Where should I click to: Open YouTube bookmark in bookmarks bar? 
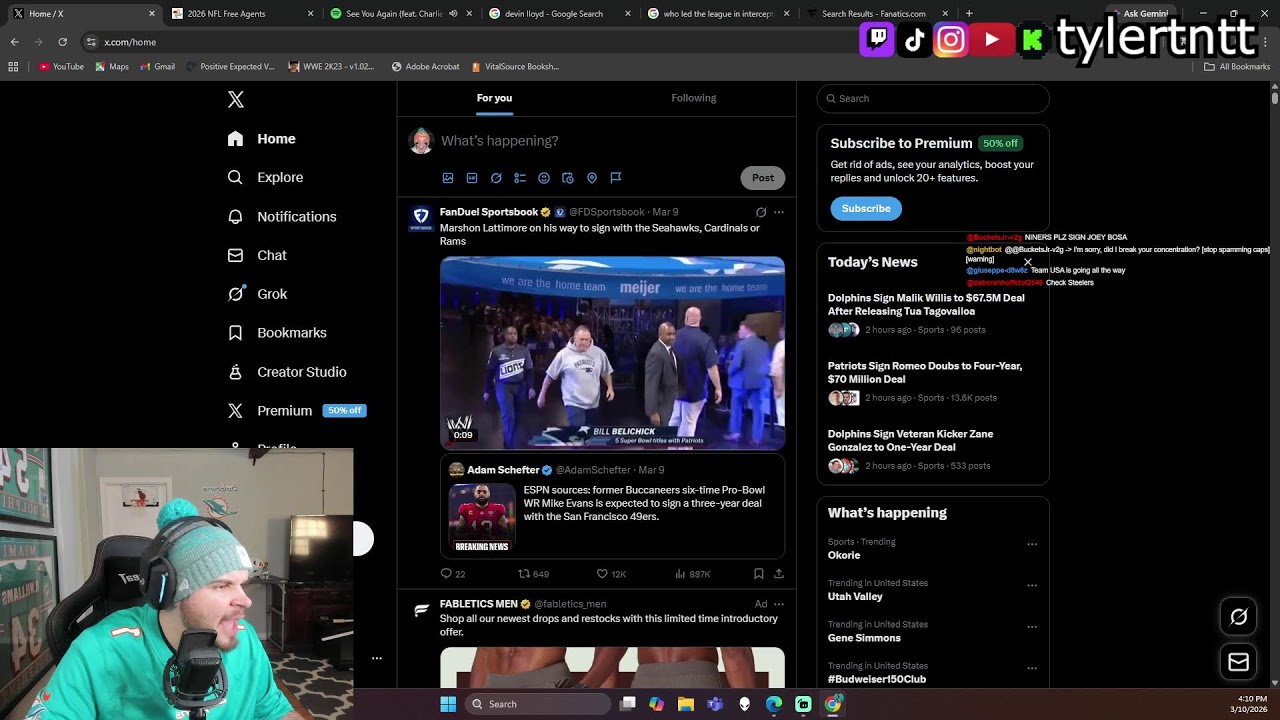pos(61,67)
